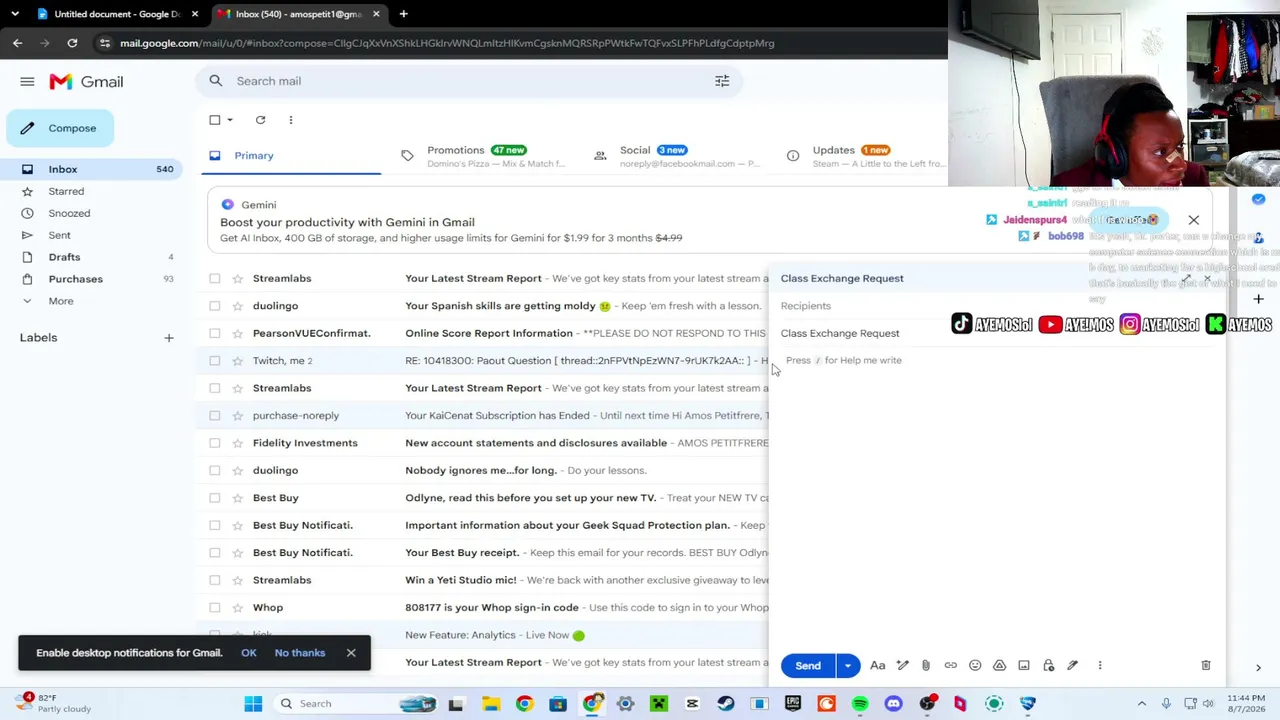The image size is (1280, 720).
Task: Switch to the Social tab
Action: pyautogui.click(x=676, y=156)
